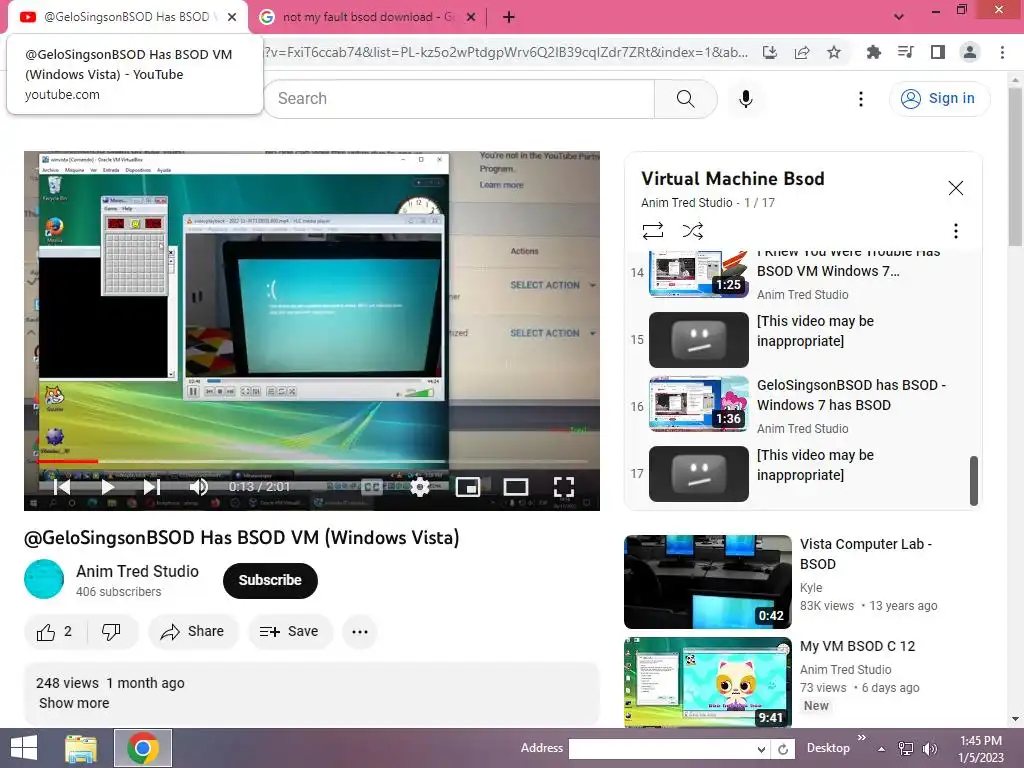Skip to previous video in player
1024x768 pixels.
[61, 487]
